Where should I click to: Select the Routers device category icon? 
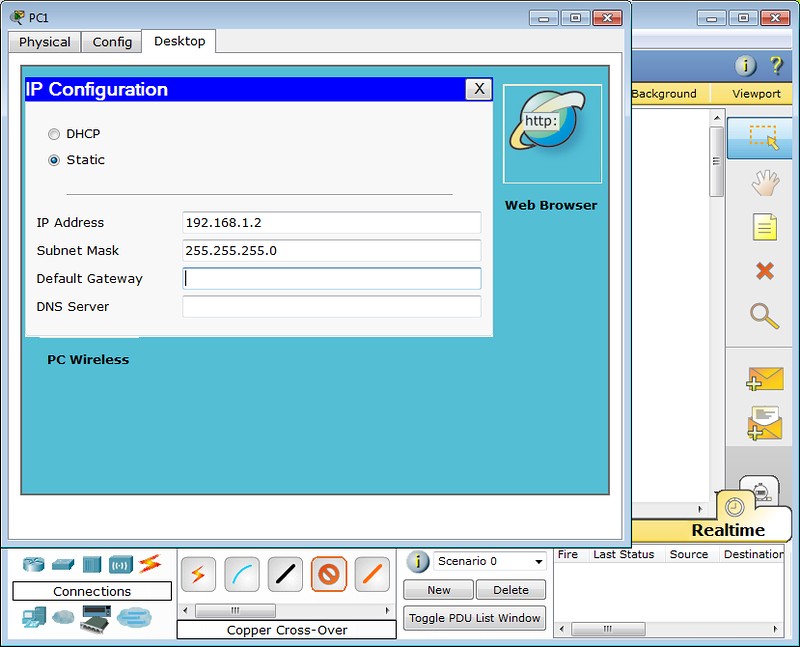tap(34, 564)
